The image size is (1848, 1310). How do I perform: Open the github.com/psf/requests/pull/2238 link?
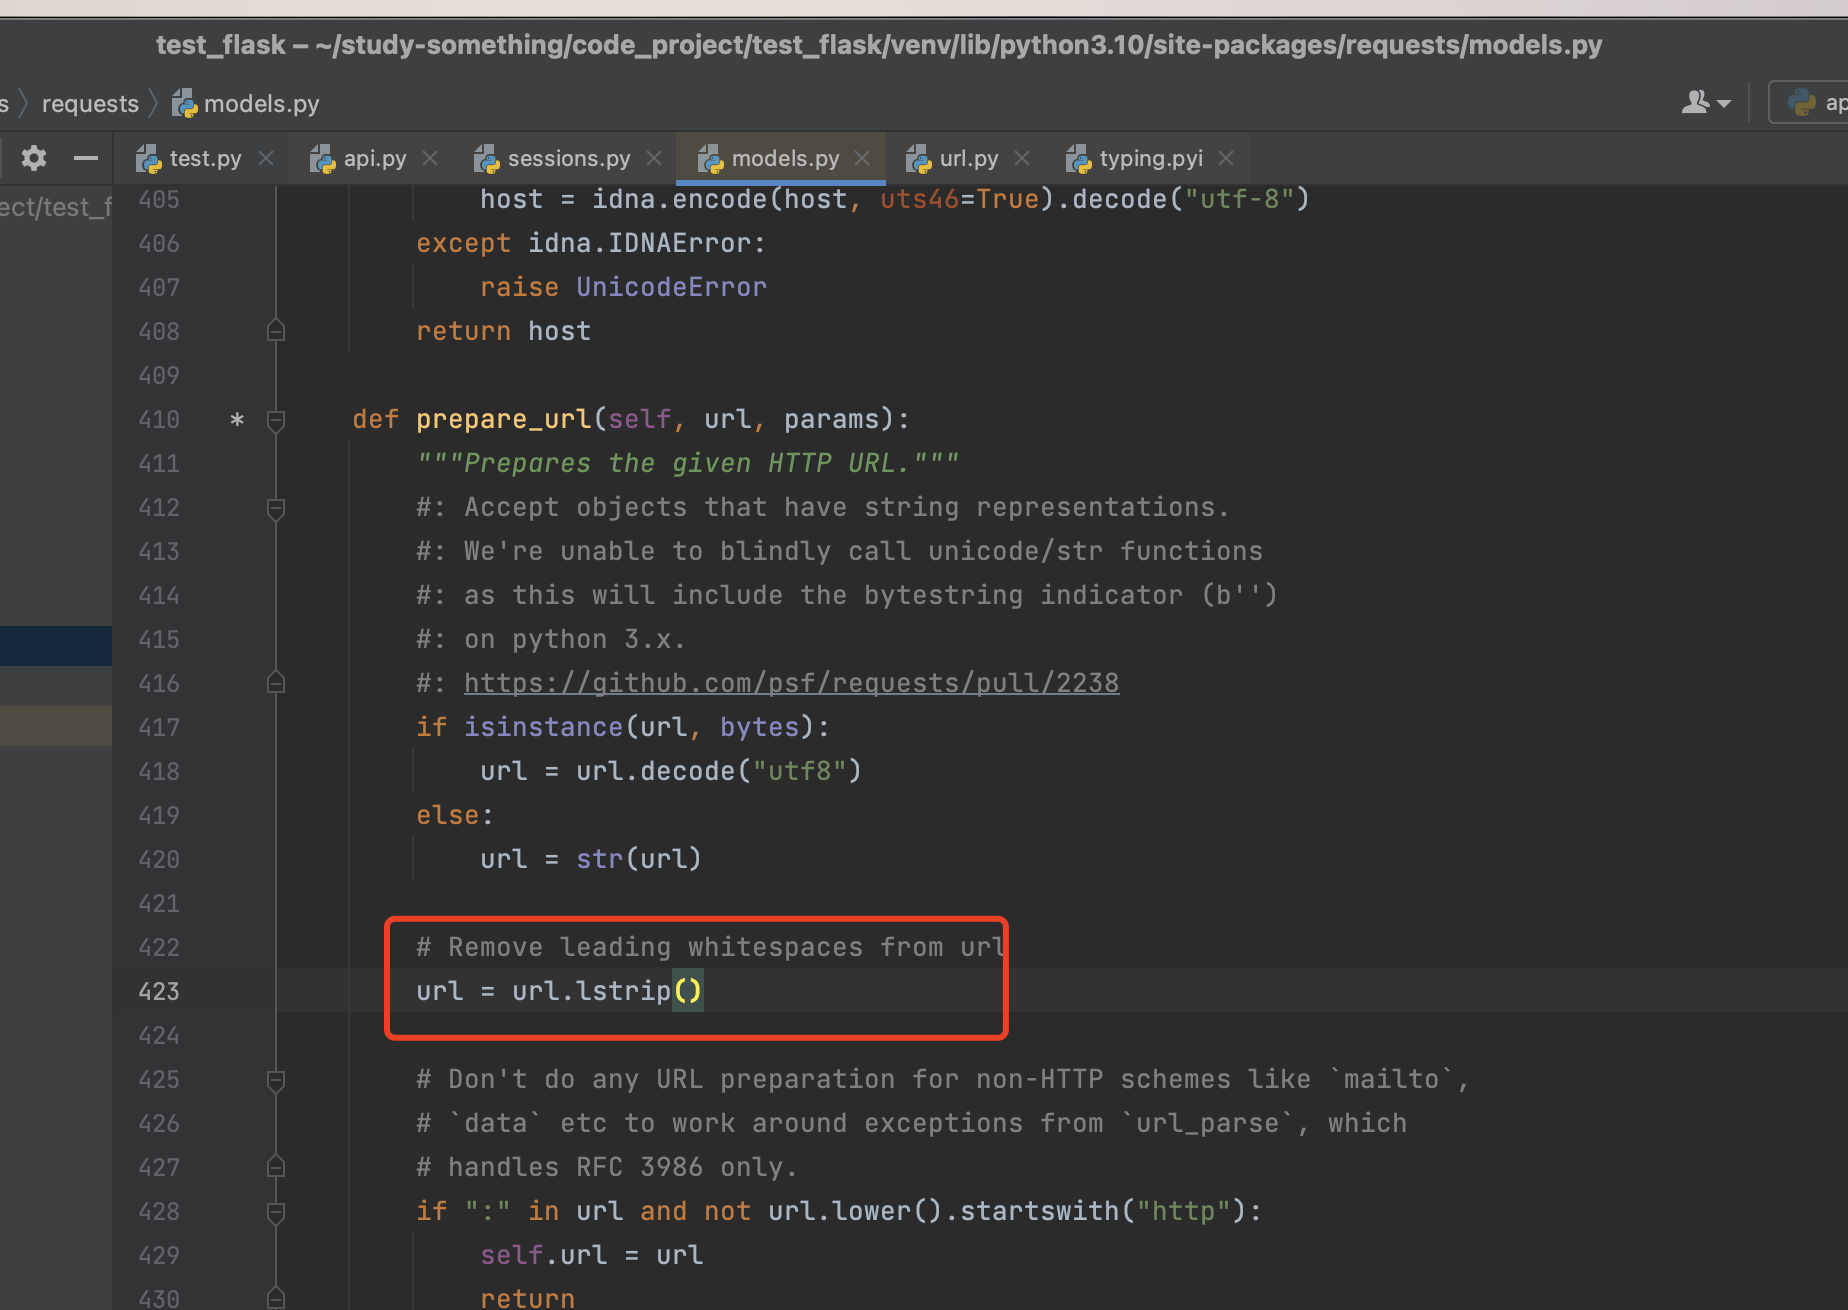pos(791,683)
